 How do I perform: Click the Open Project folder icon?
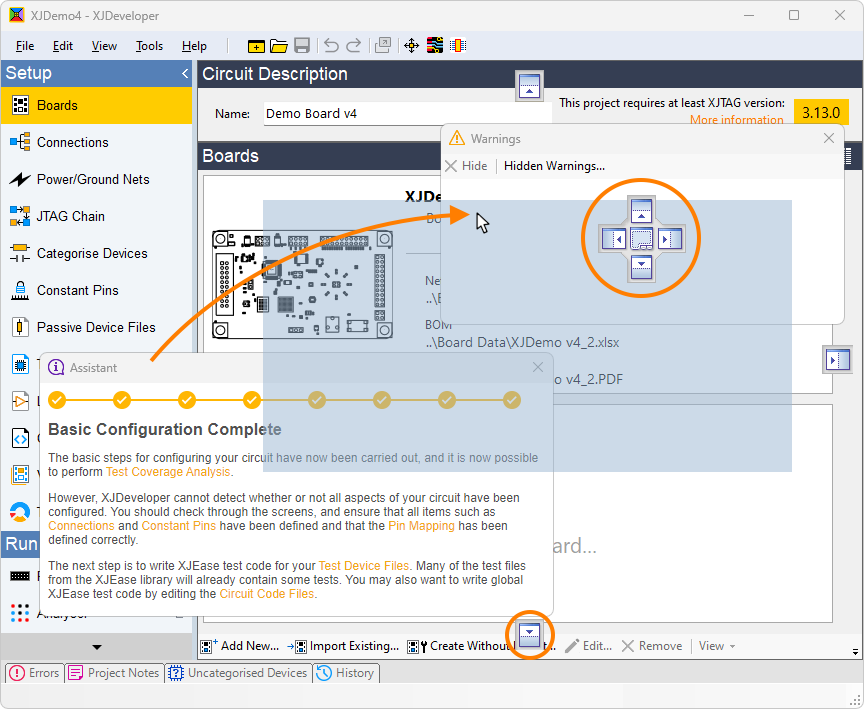pos(279,46)
